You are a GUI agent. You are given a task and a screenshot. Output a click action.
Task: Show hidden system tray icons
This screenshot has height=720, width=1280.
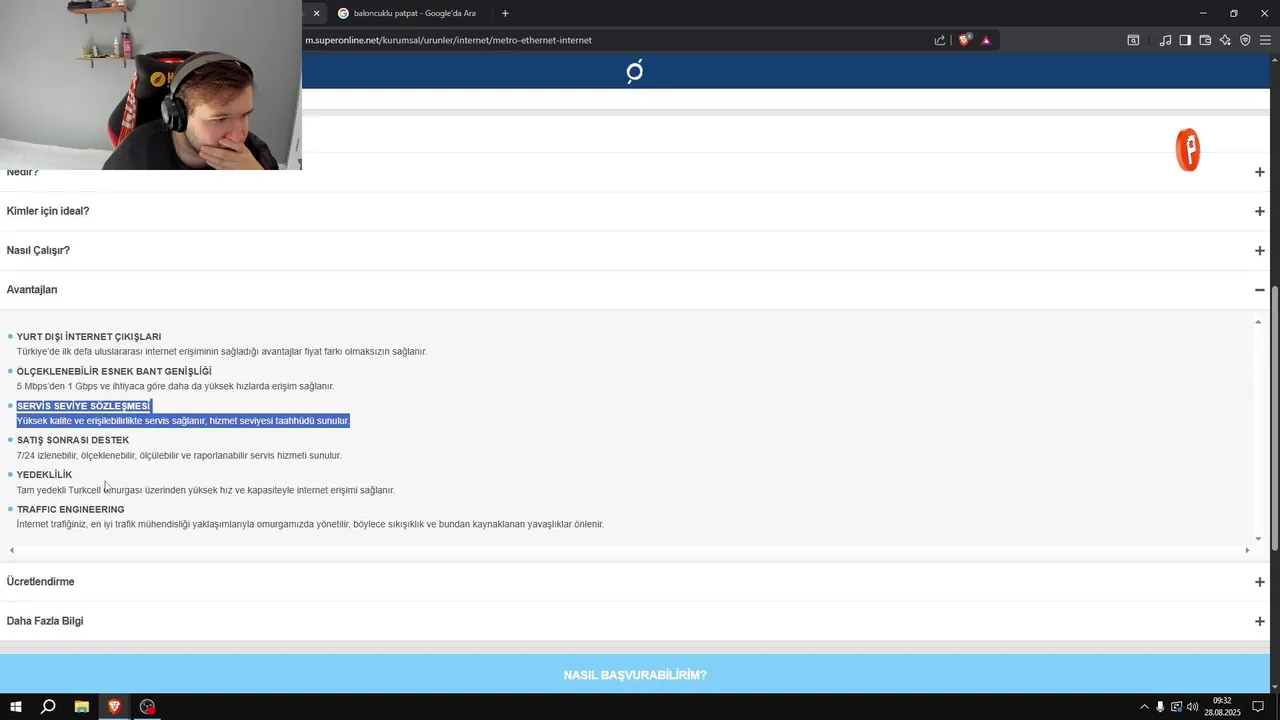point(1144,707)
